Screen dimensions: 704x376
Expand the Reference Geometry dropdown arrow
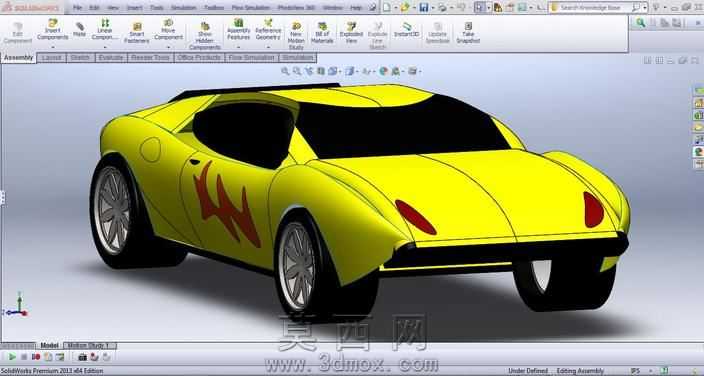pos(268,47)
